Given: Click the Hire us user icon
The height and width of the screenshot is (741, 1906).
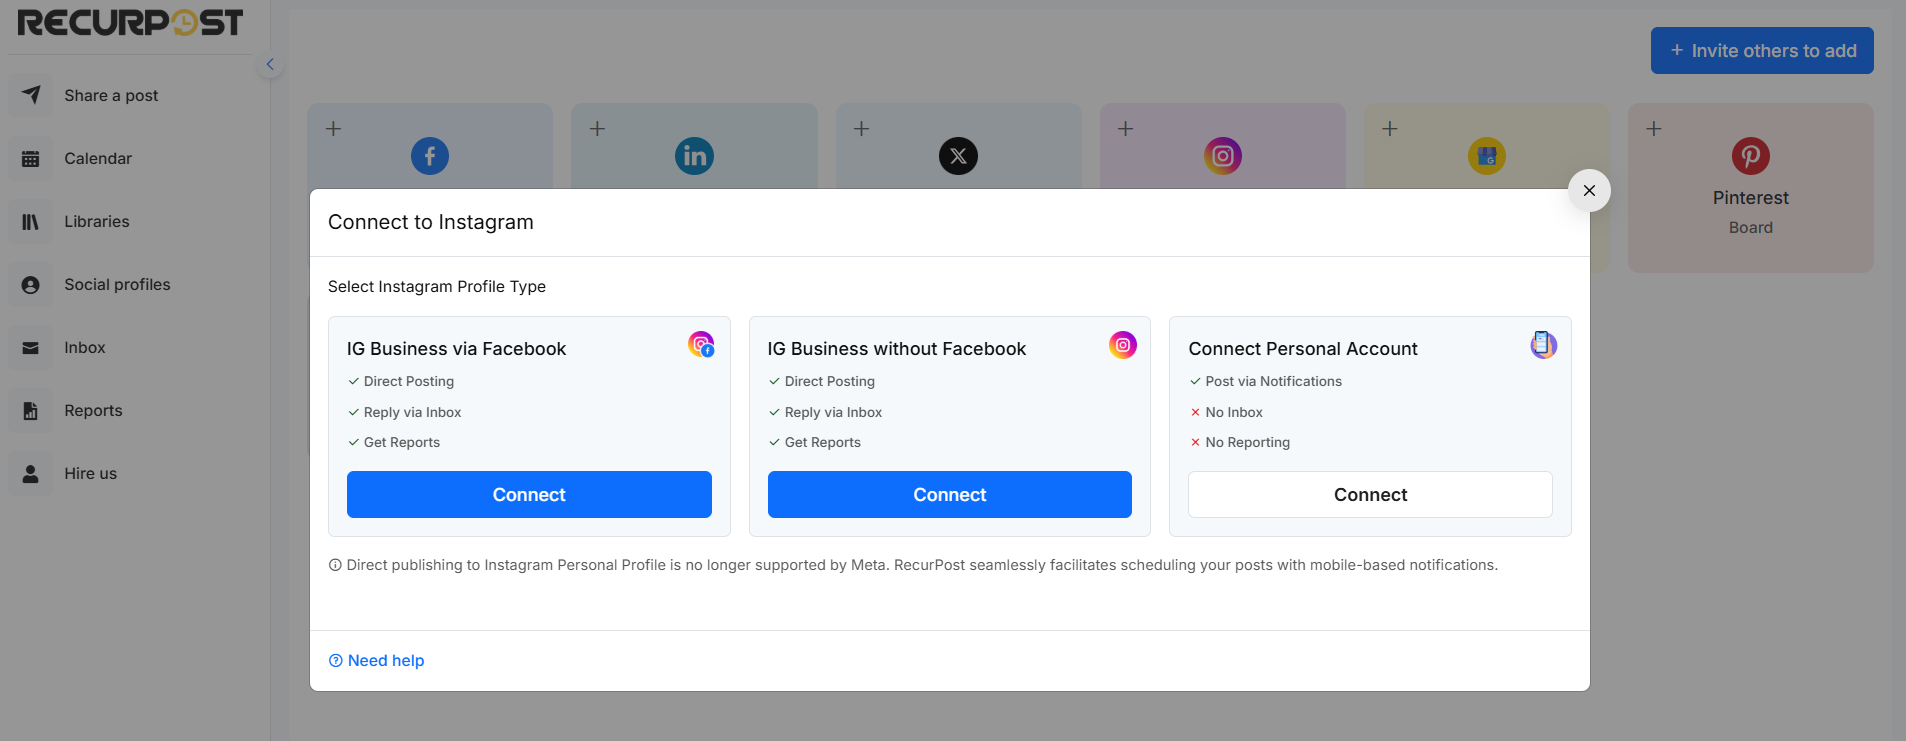Looking at the screenshot, I should 31,473.
